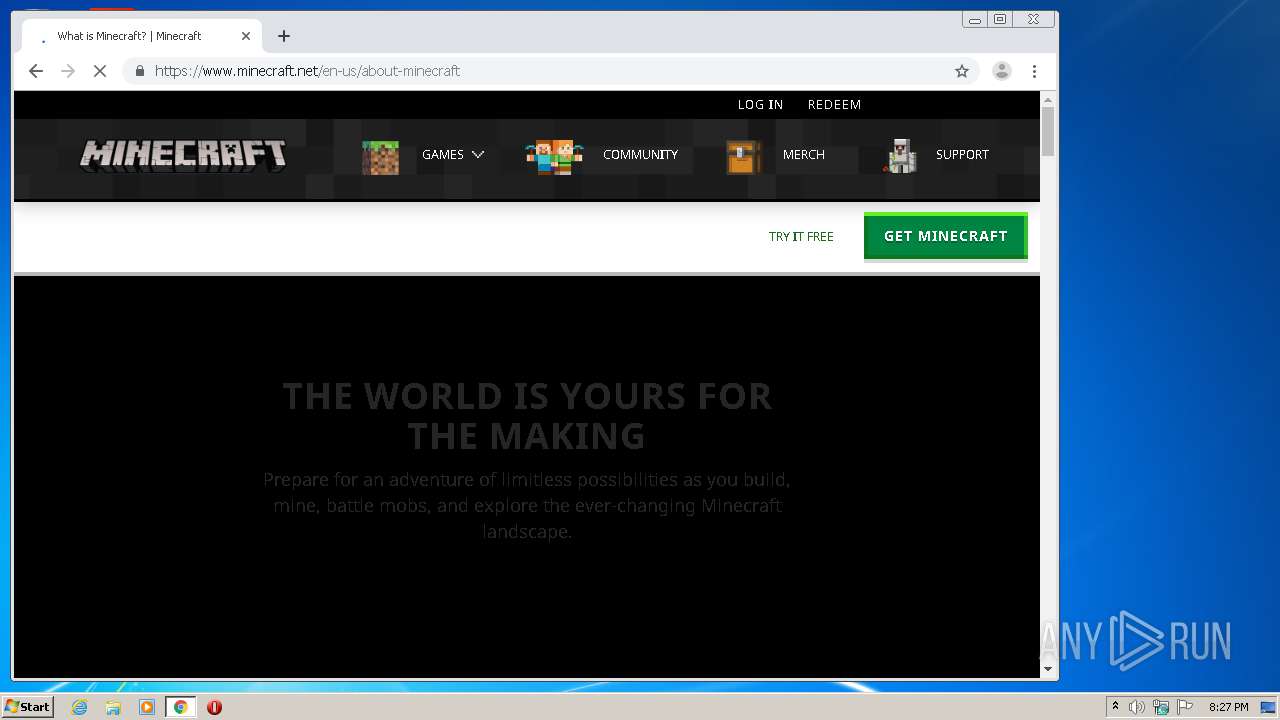Viewport: 1280px width, 720px height.
Task: Go back with browser back arrow
Action: pyautogui.click(x=36, y=71)
